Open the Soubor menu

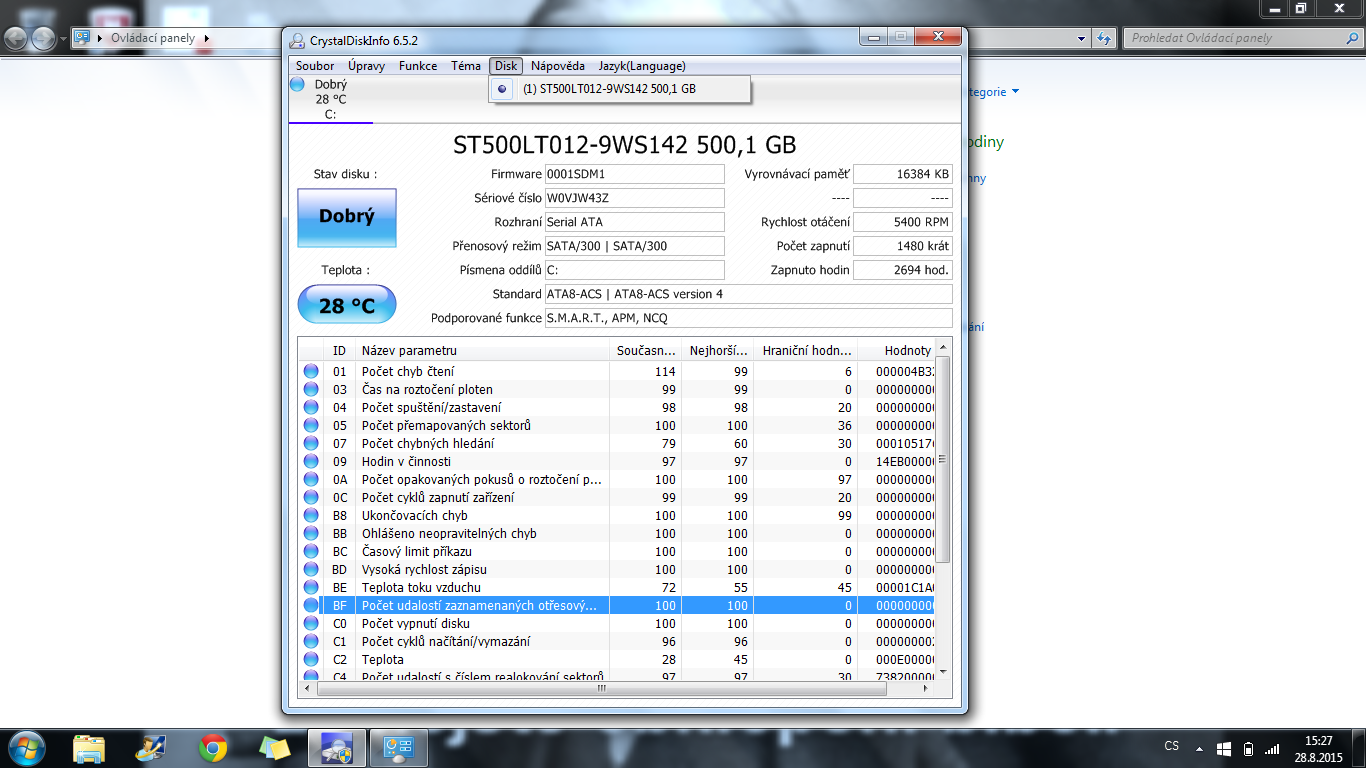(315, 66)
